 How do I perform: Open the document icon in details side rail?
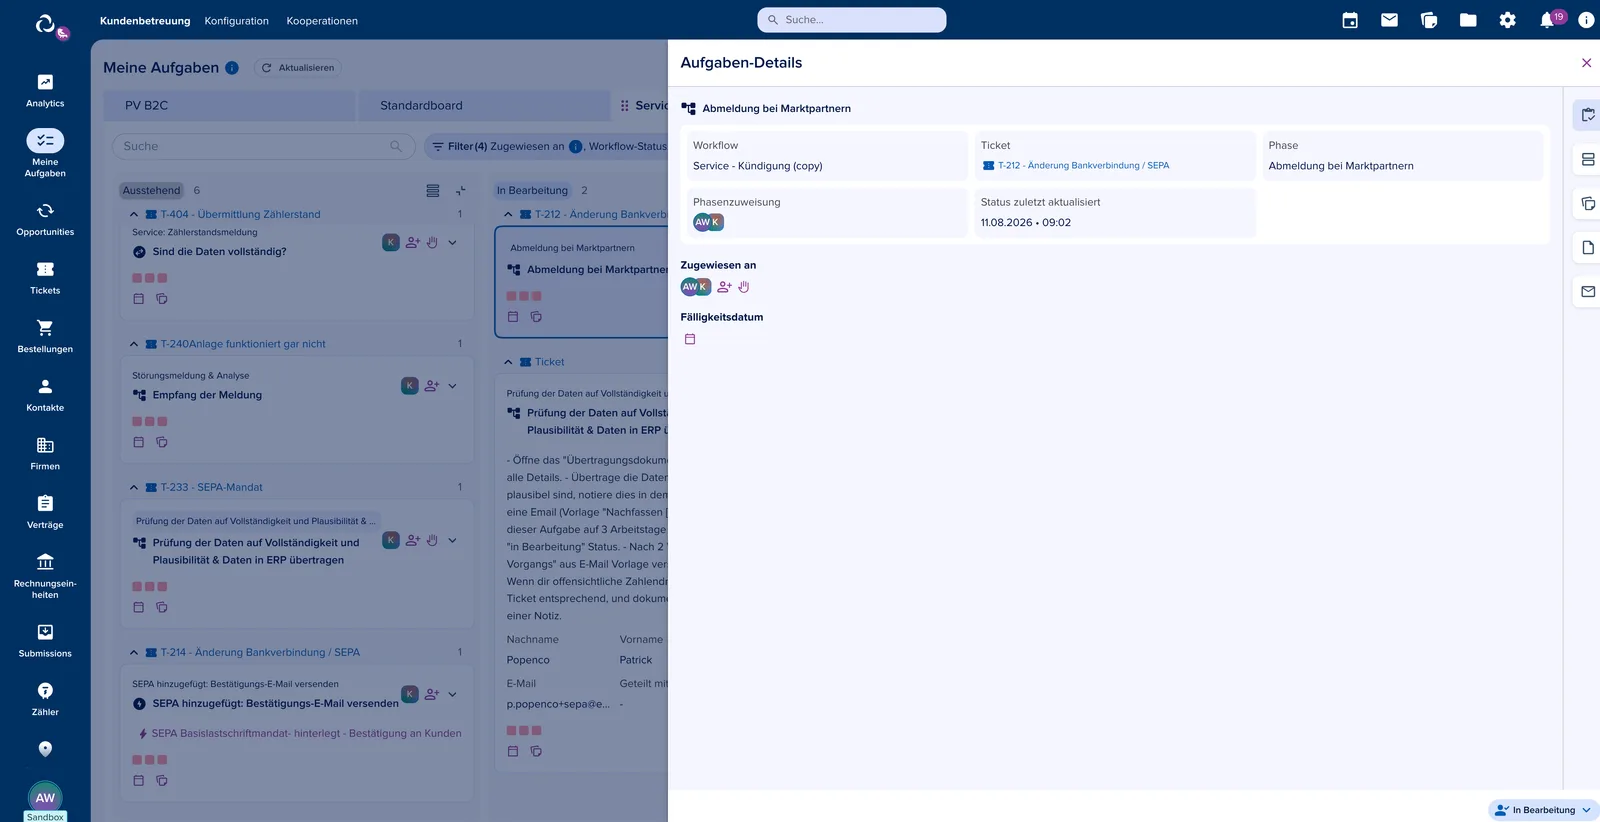(x=1588, y=248)
